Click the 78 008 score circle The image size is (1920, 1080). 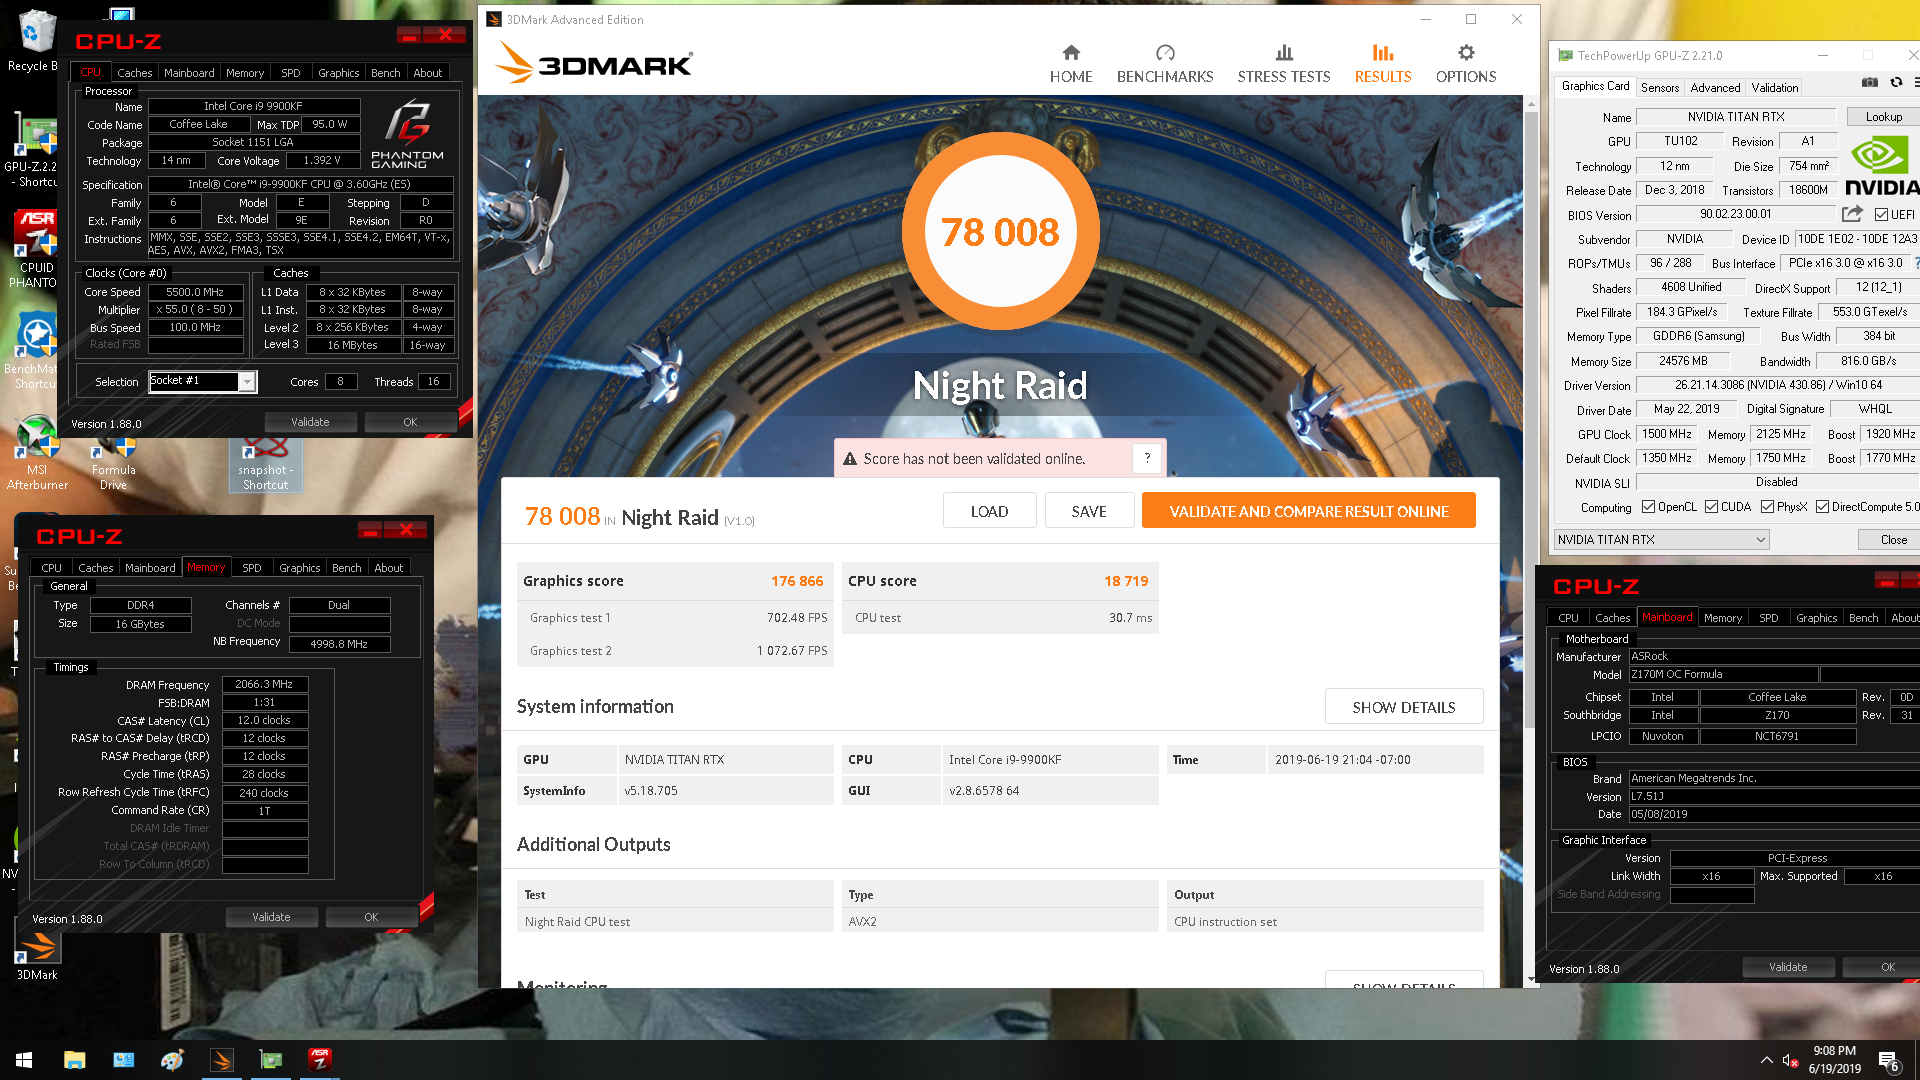(1000, 231)
